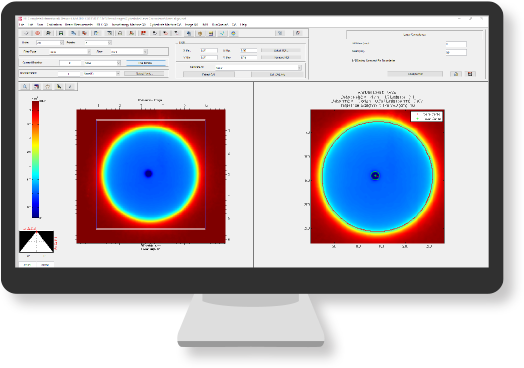The height and width of the screenshot is (368, 524).
Task: Click the rainbow color scale bar
Action: coord(35,159)
